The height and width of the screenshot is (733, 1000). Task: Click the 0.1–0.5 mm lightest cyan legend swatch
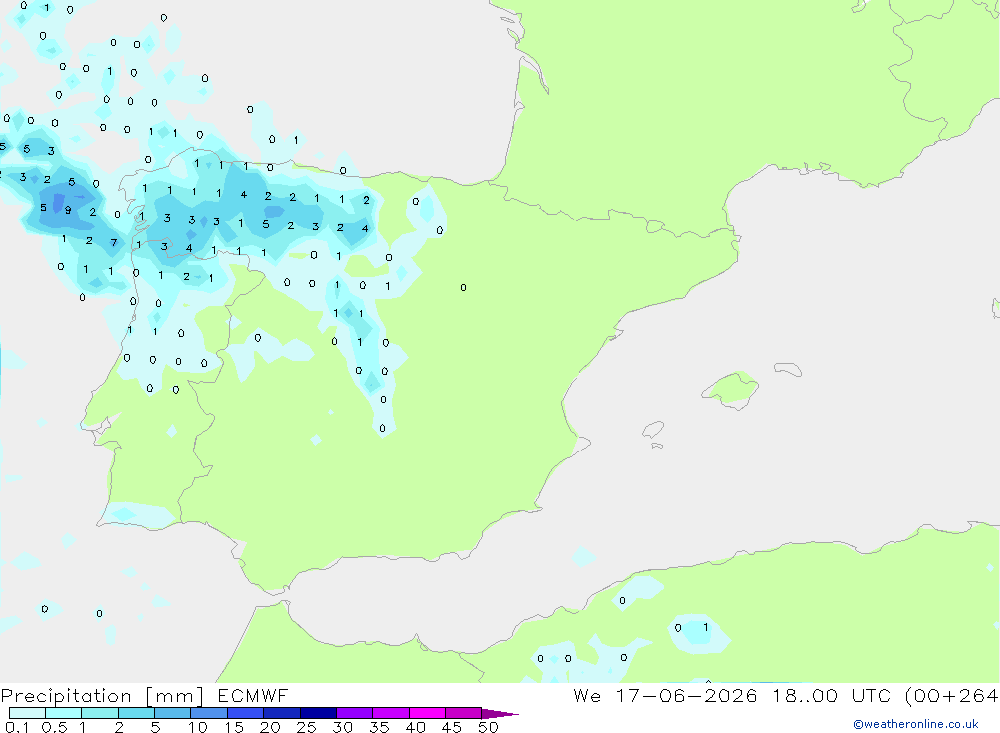pos(27,713)
